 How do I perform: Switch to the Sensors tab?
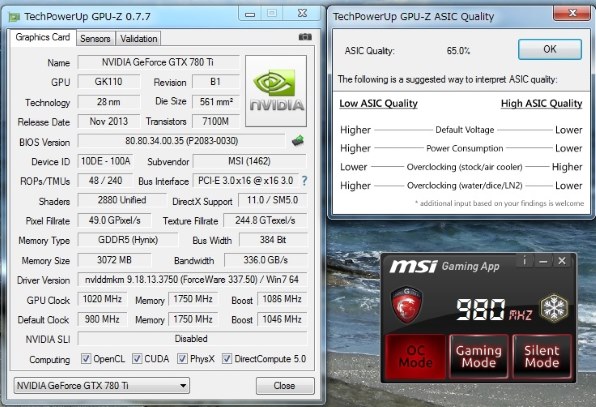(95, 38)
